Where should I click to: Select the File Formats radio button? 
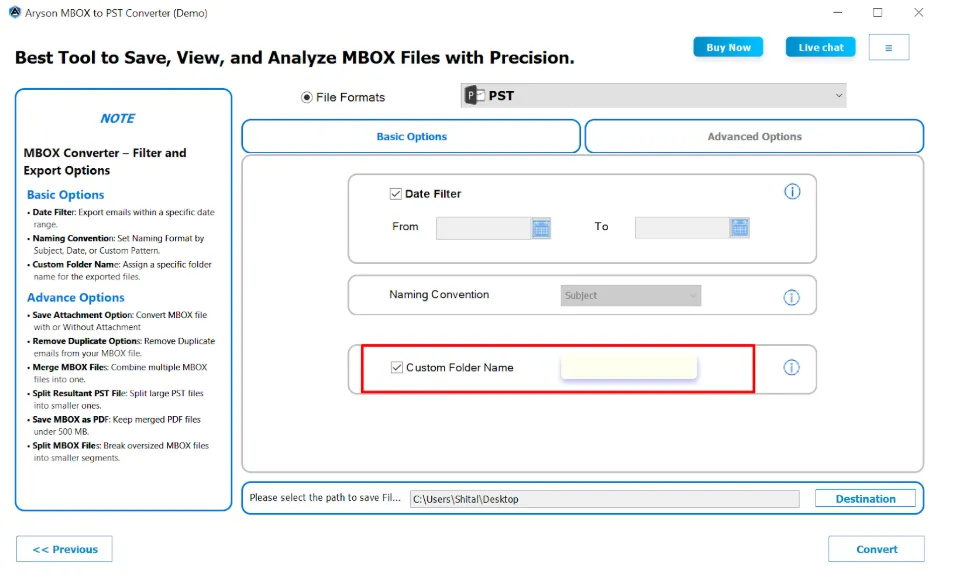[306, 97]
